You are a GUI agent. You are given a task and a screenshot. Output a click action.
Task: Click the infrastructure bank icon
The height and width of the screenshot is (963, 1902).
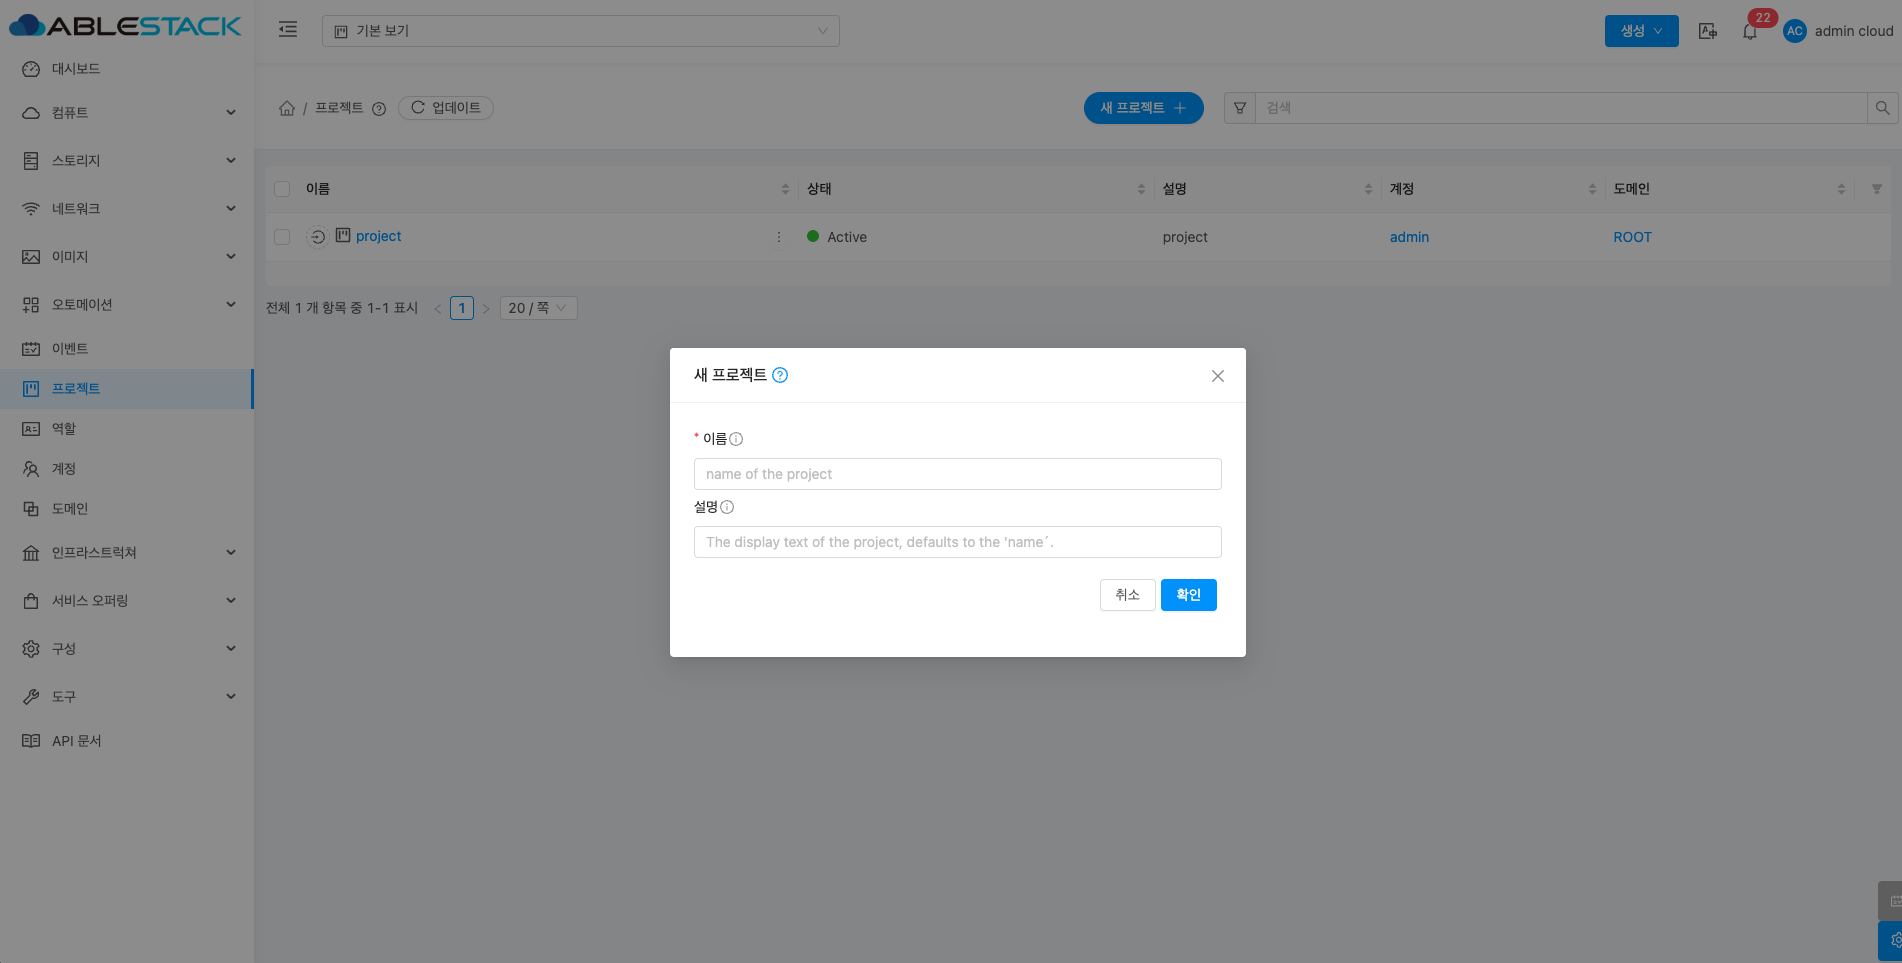pos(31,553)
